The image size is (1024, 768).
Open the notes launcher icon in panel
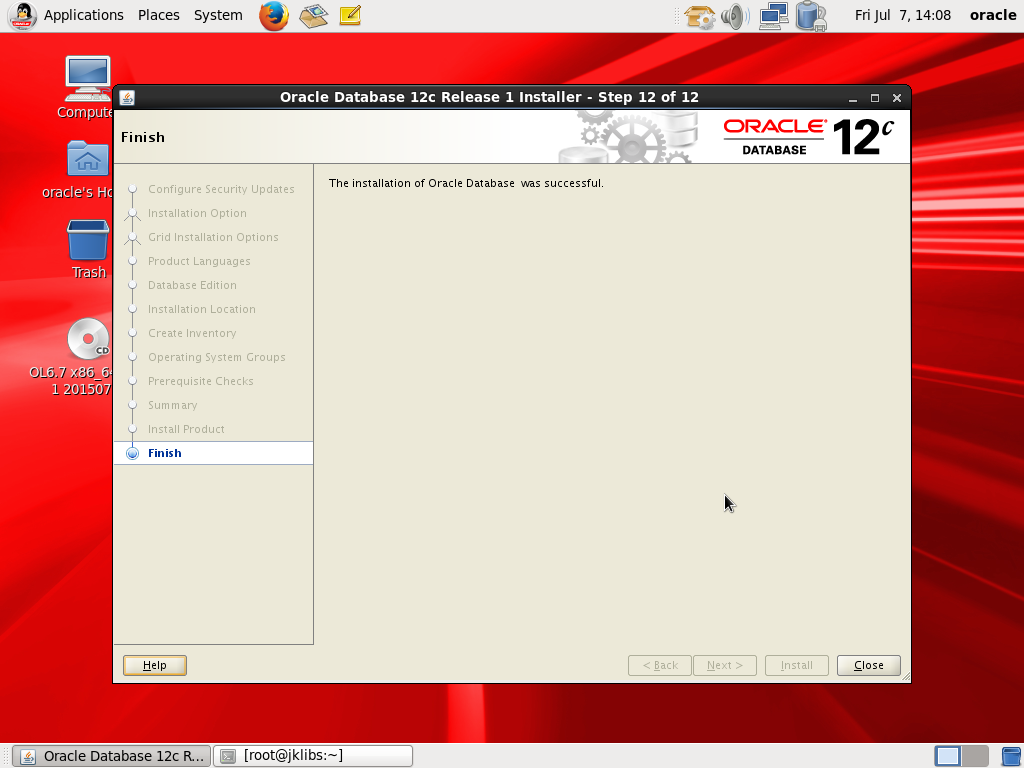[350, 15]
